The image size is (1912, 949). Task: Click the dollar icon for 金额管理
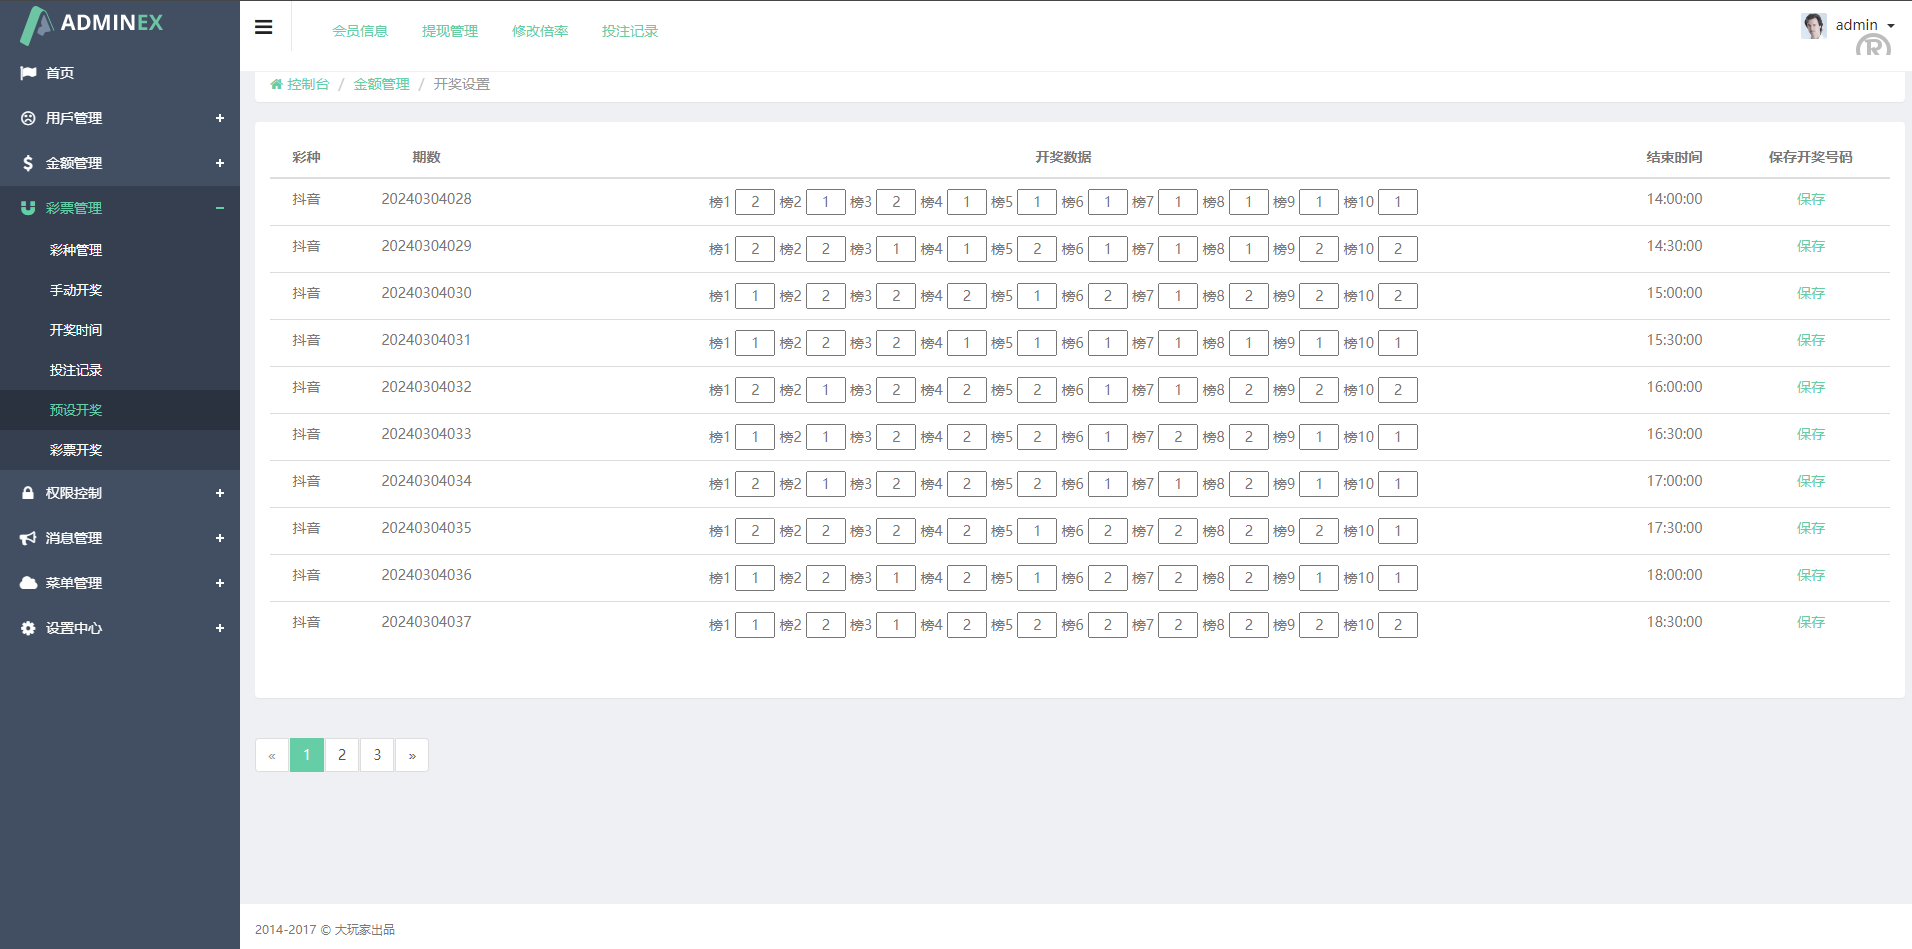pyautogui.click(x=28, y=163)
